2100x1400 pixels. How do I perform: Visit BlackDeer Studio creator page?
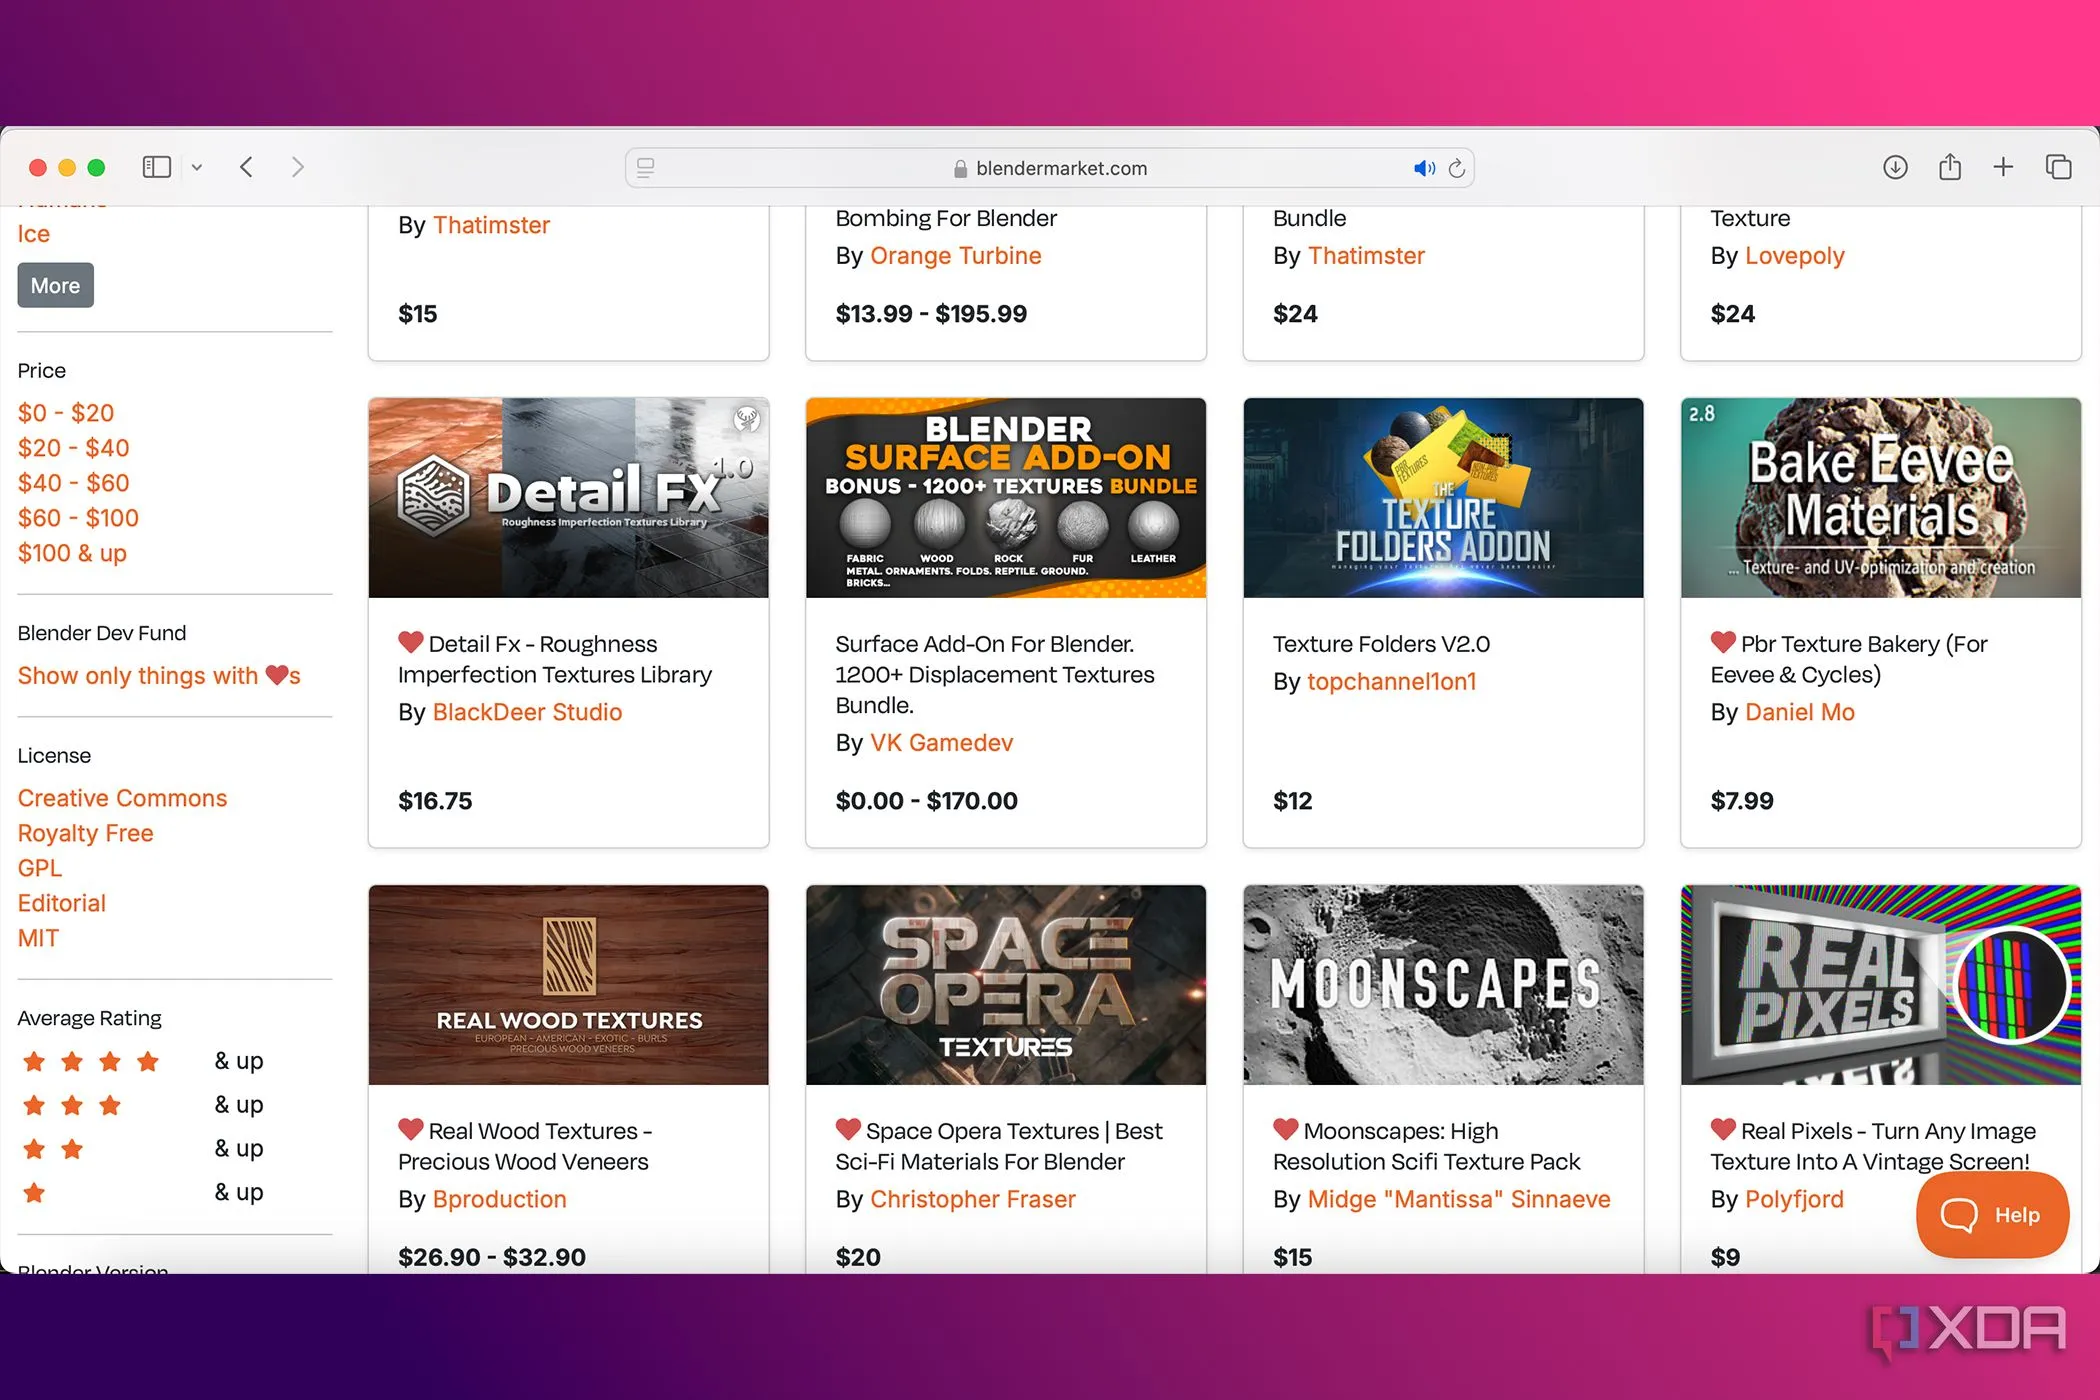(527, 712)
